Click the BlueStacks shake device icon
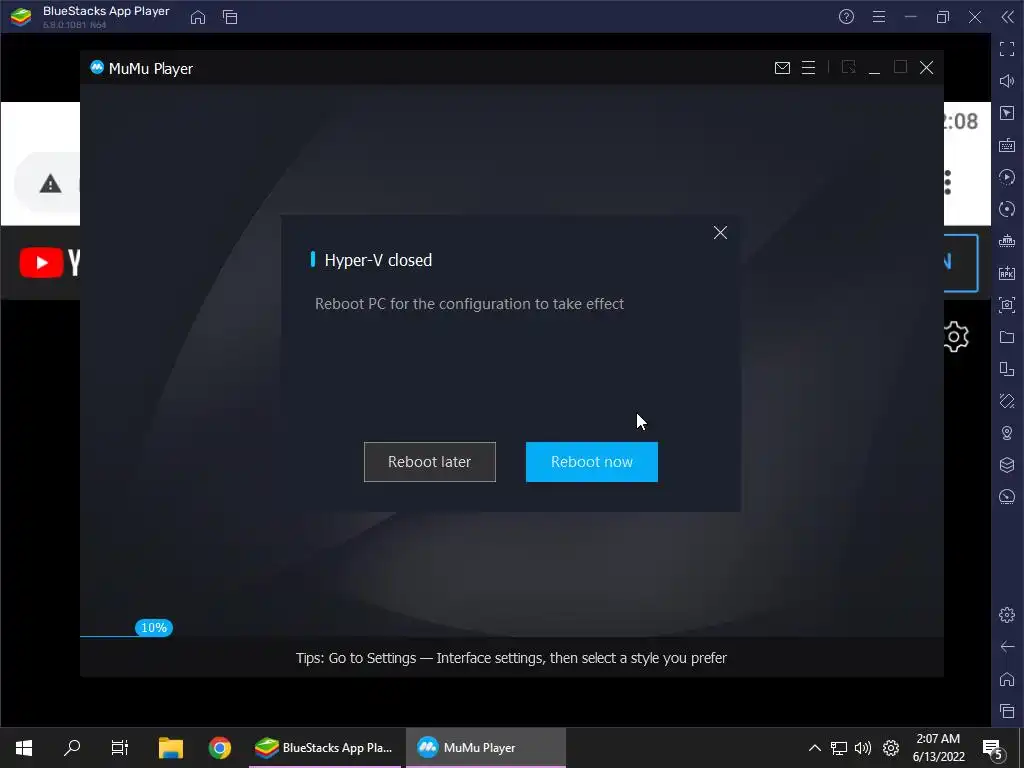1024x768 pixels. (1007, 401)
